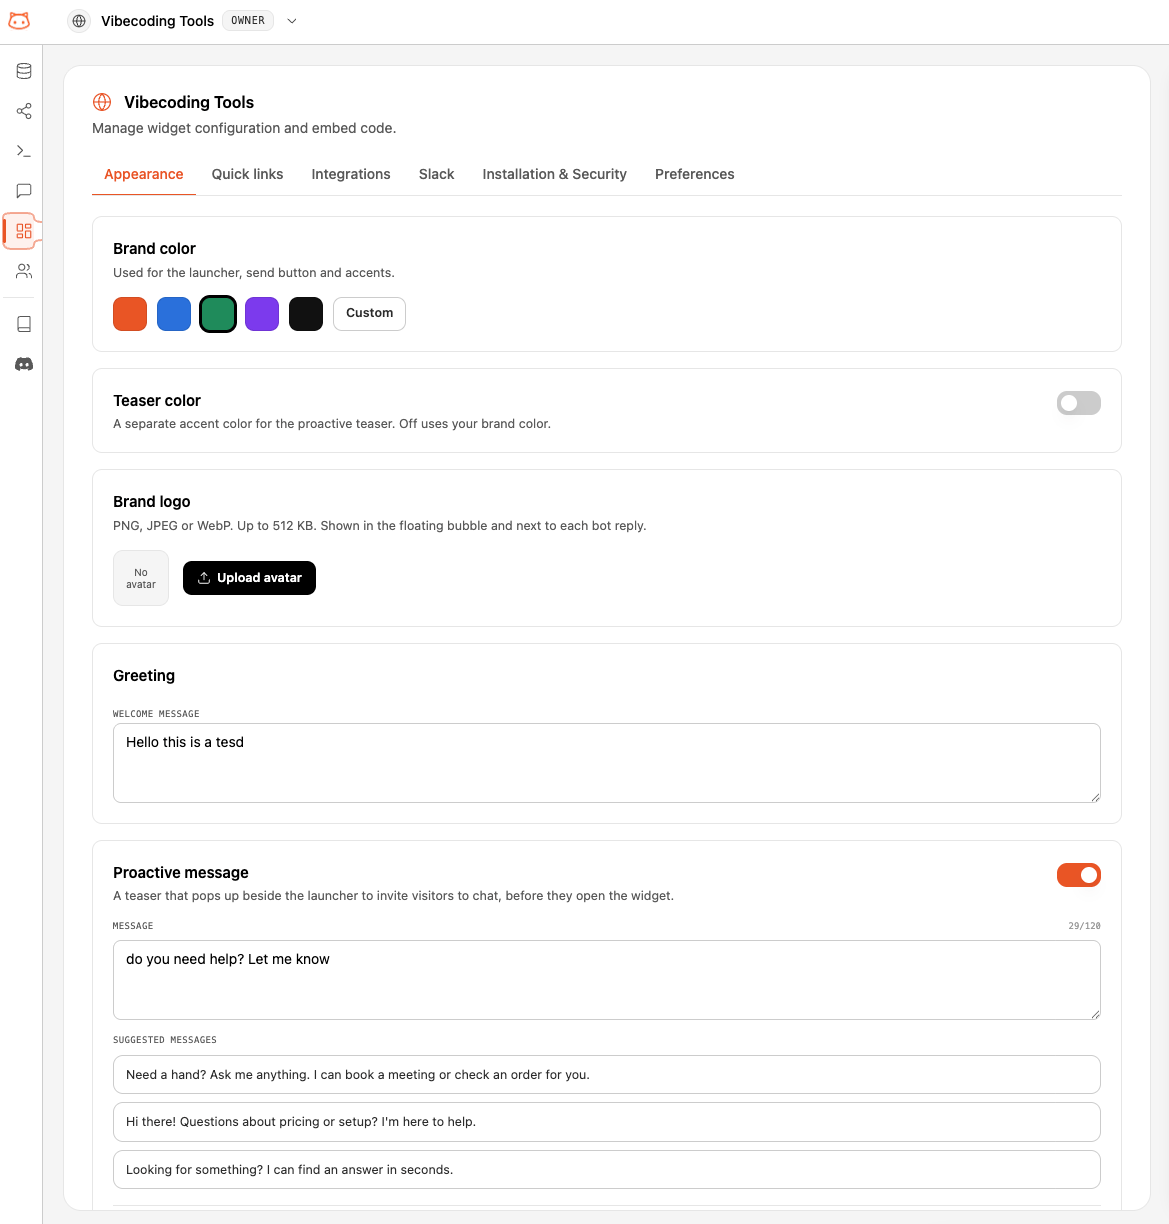Click the 'Brand color' section heading
Viewport: 1169px width, 1224px height.
coord(154,248)
